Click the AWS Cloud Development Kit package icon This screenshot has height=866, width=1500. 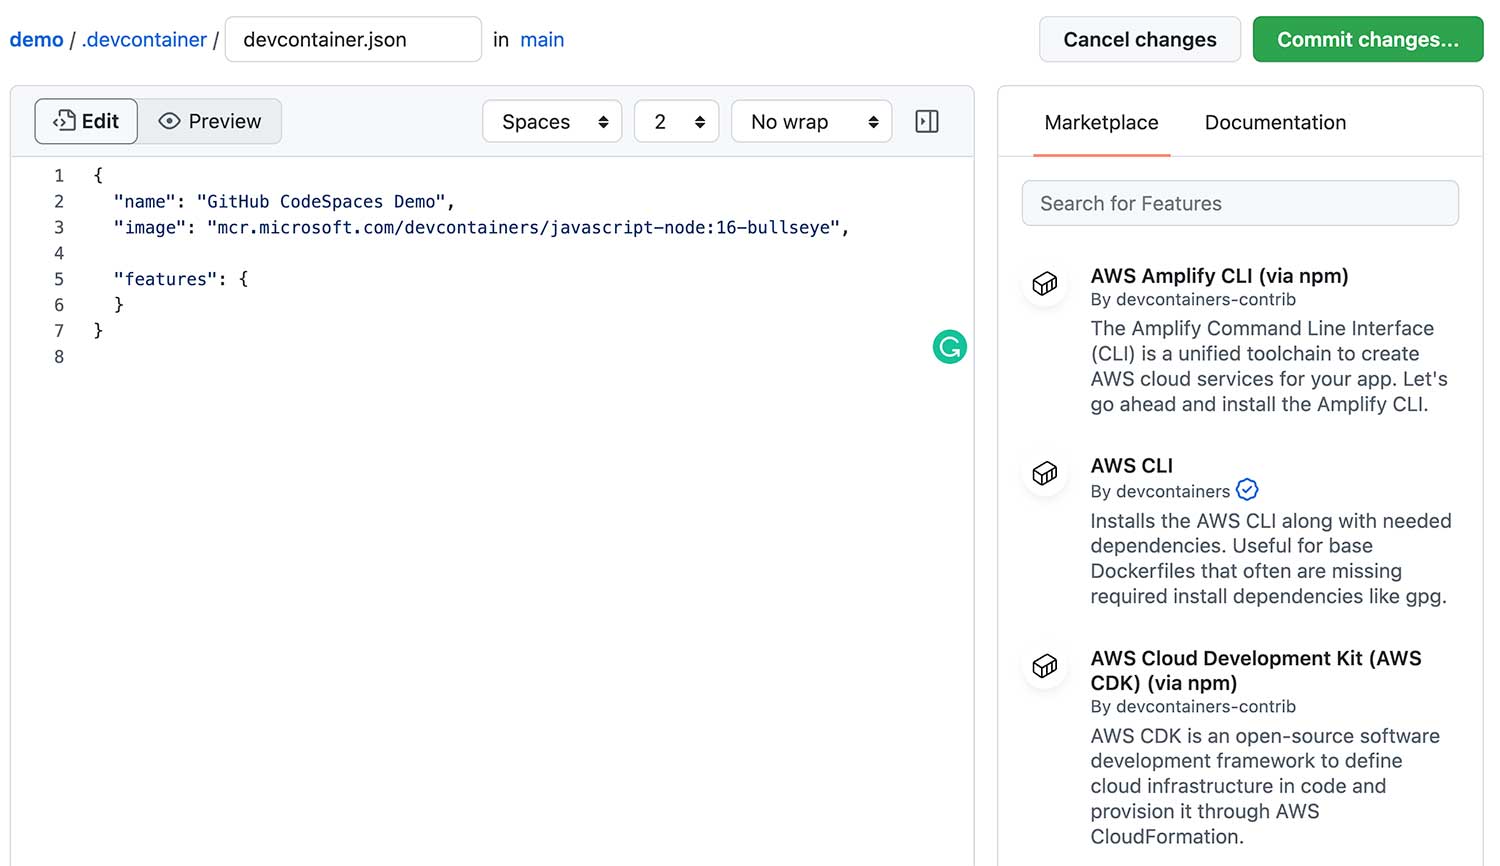pyautogui.click(x=1045, y=666)
